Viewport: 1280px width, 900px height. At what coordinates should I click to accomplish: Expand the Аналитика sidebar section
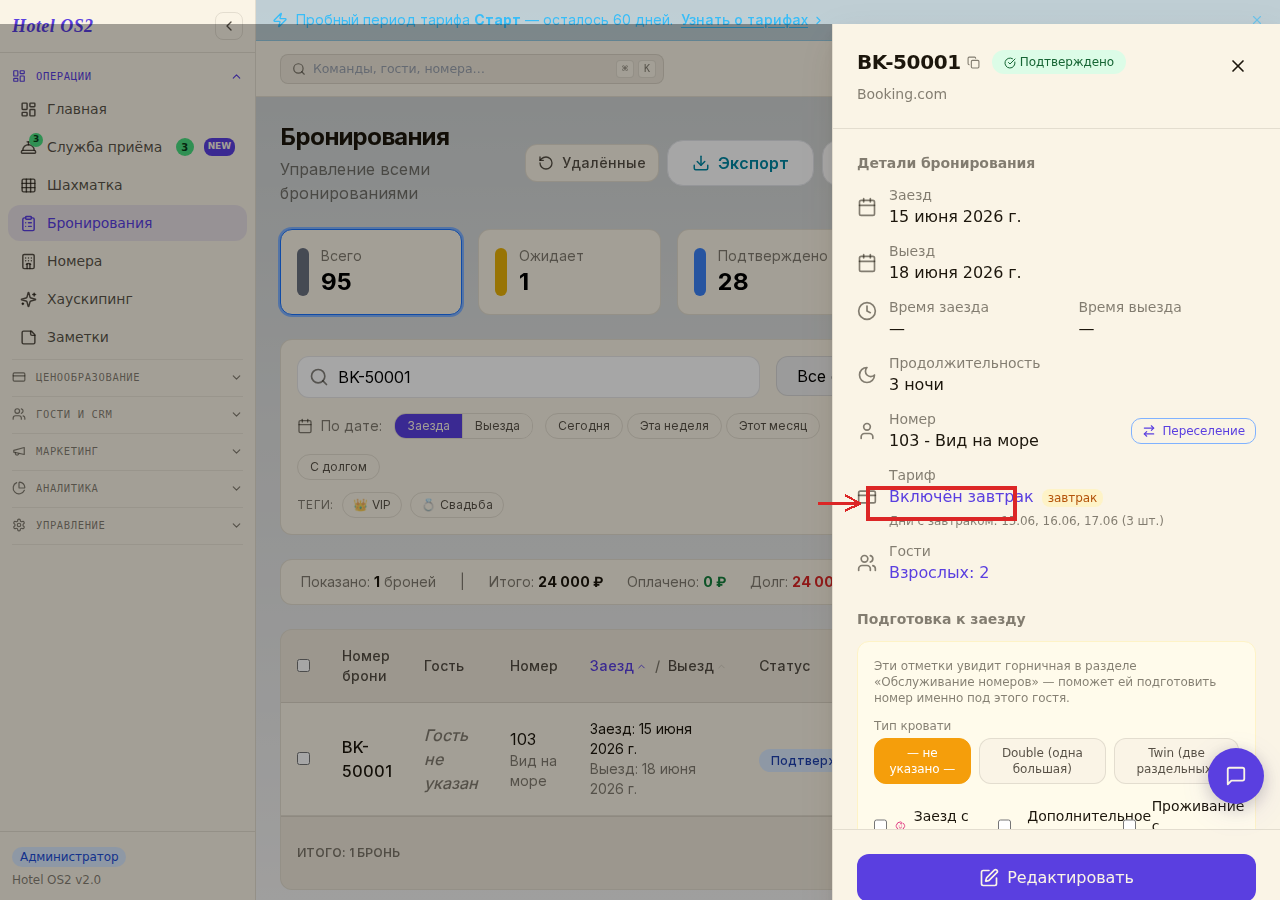(x=127, y=488)
